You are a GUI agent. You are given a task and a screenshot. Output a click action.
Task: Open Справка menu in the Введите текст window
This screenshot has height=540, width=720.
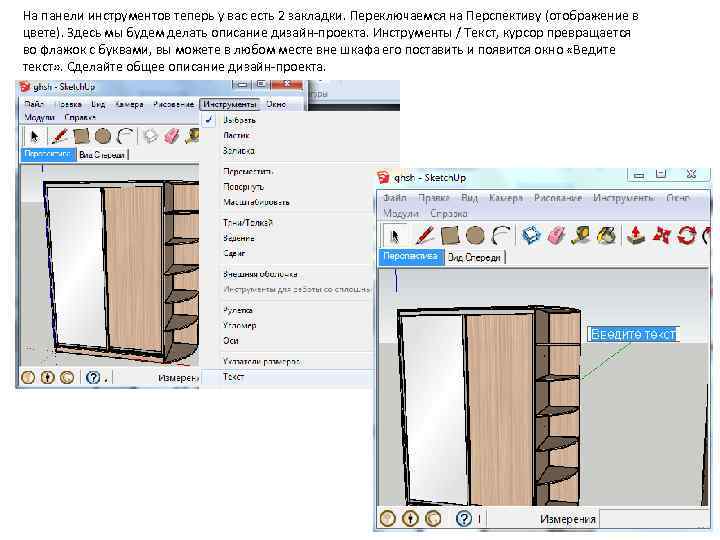[449, 214]
